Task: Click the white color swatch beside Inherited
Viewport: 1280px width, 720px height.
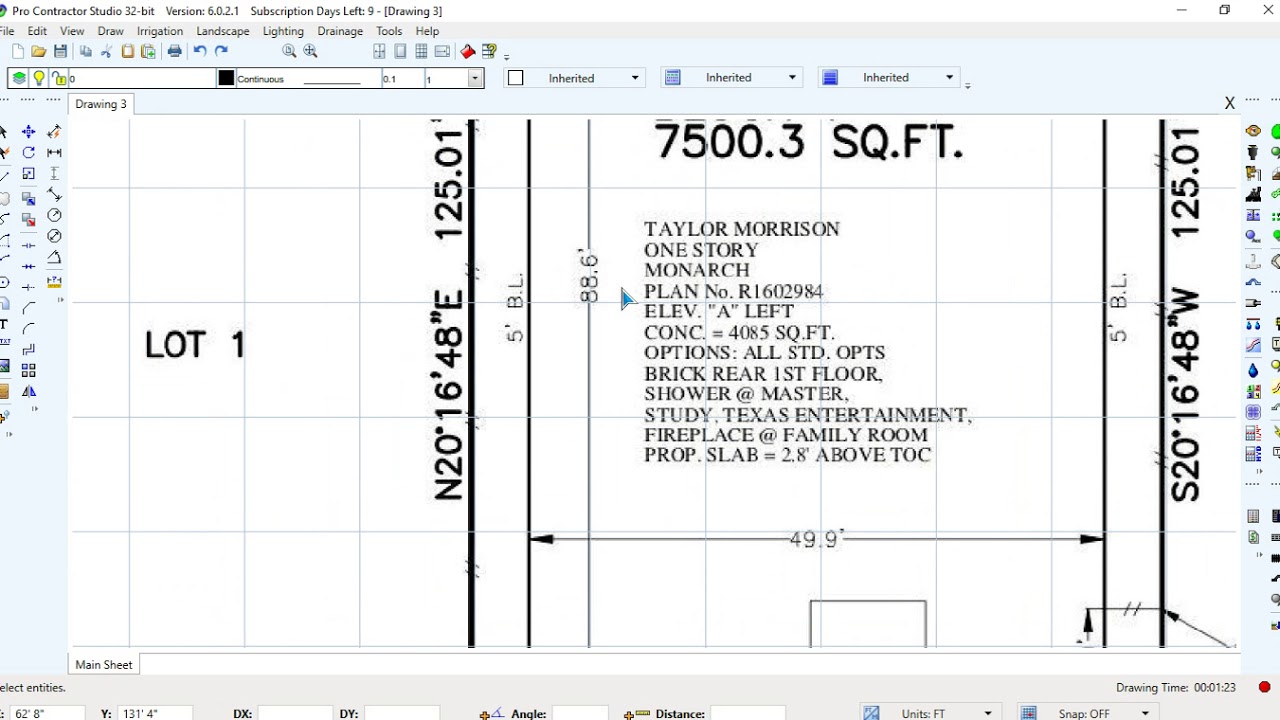Action: (515, 78)
